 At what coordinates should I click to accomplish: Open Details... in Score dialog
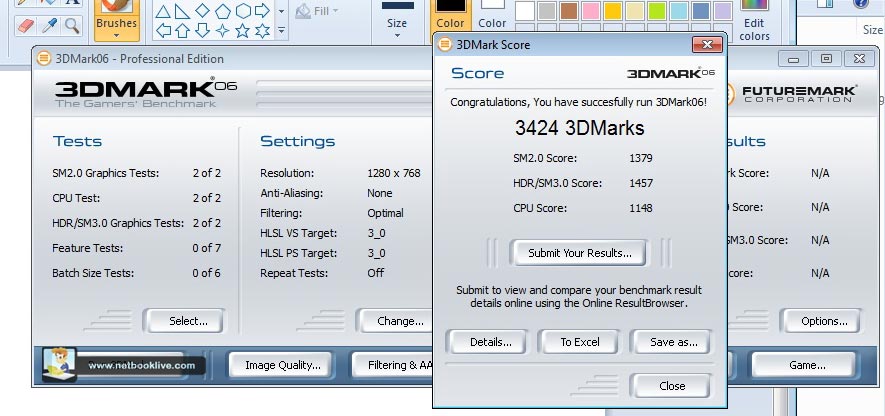tap(487, 342)
